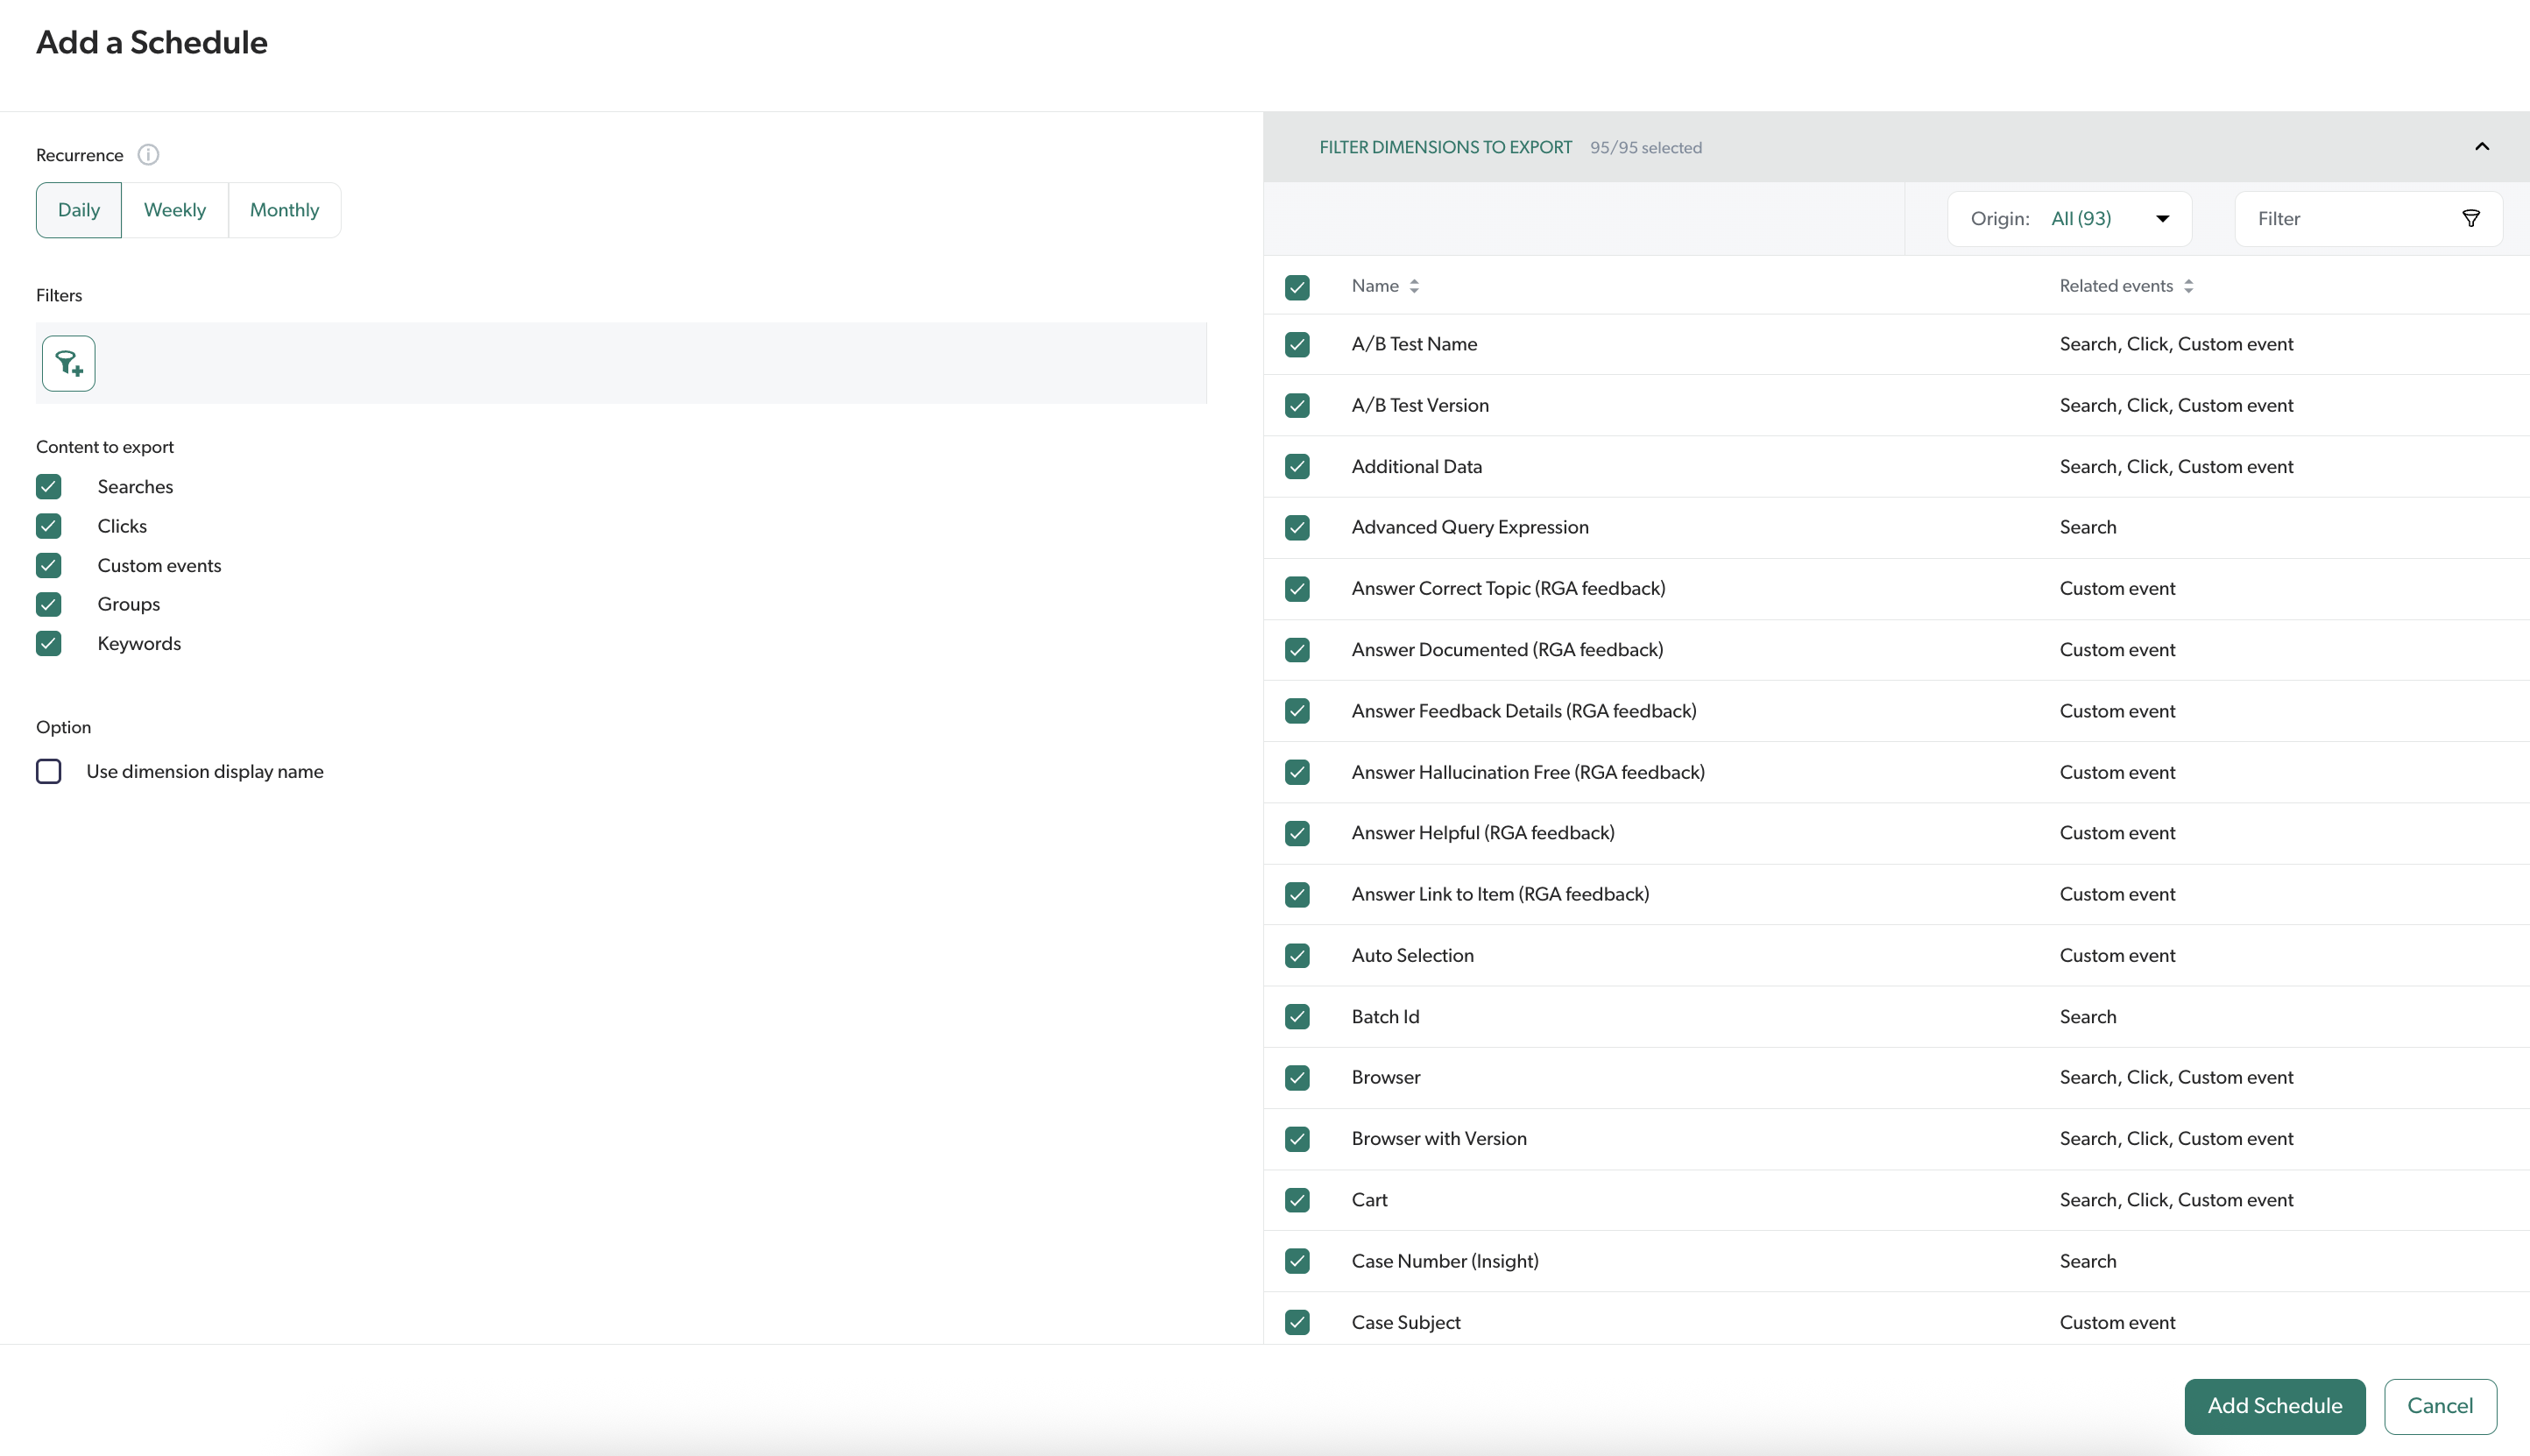
Task: Uncheck the Case Number (Insight) dimension
Action: coord(1297,1261)
